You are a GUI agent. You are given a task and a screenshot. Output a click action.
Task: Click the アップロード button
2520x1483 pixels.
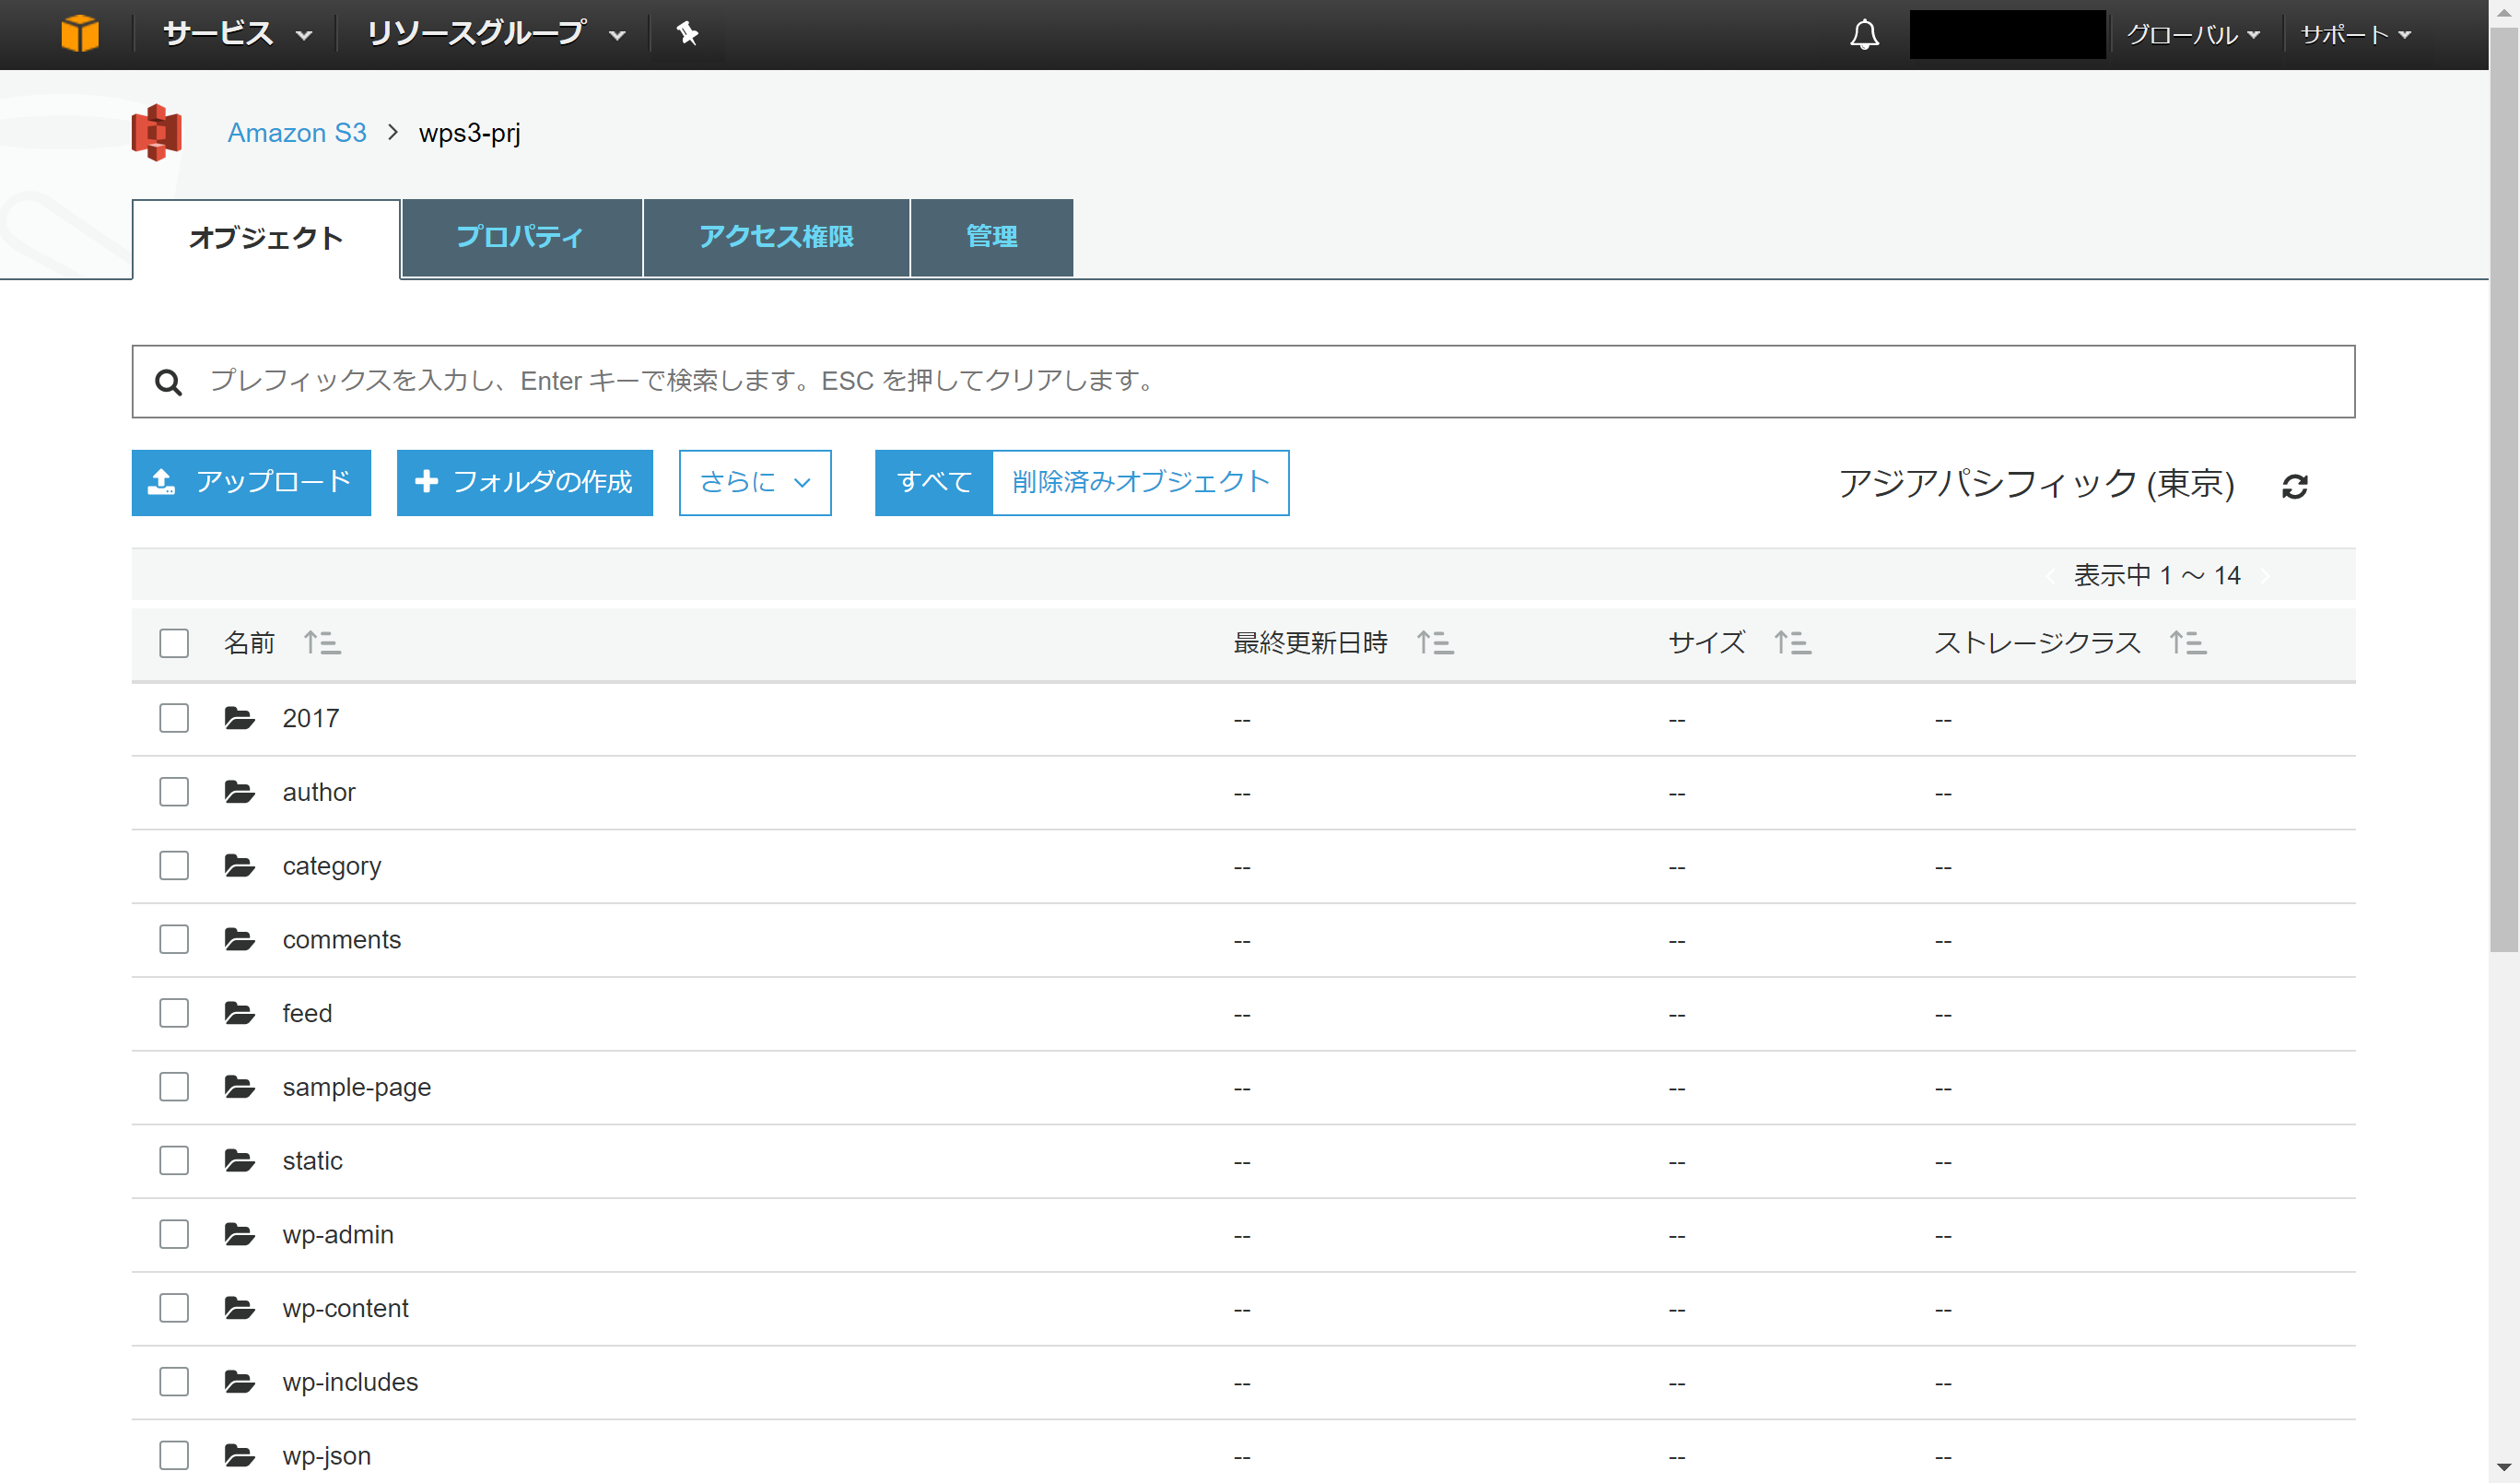(251, 483)
